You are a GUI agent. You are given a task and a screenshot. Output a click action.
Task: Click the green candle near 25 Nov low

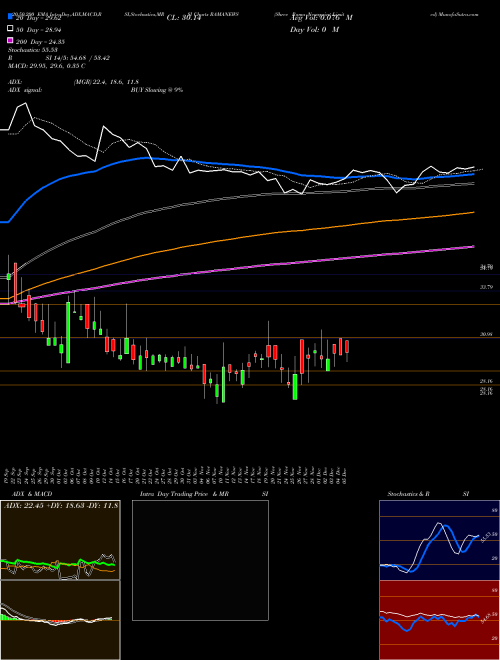295,386
